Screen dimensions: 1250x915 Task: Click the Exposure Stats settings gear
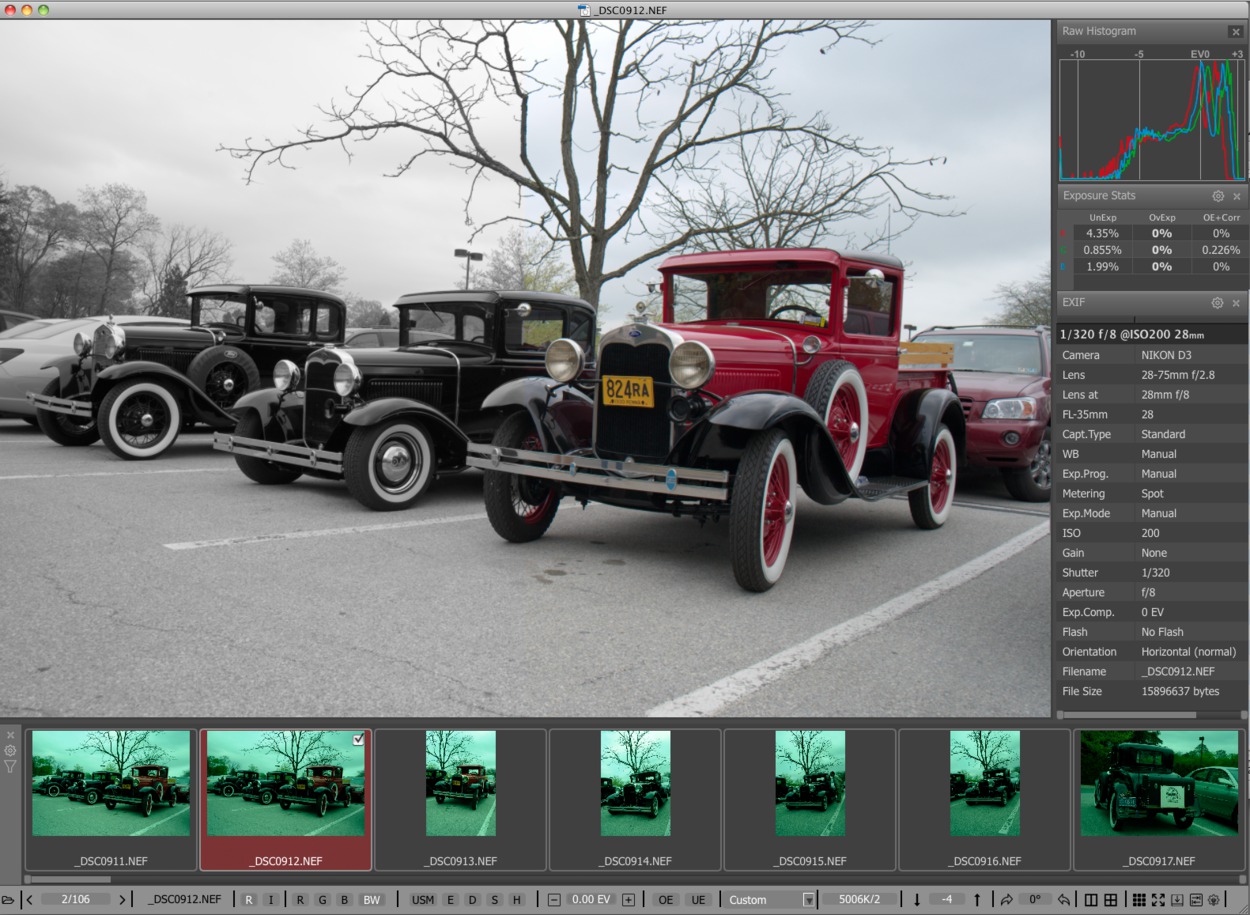click(1217, 197)
